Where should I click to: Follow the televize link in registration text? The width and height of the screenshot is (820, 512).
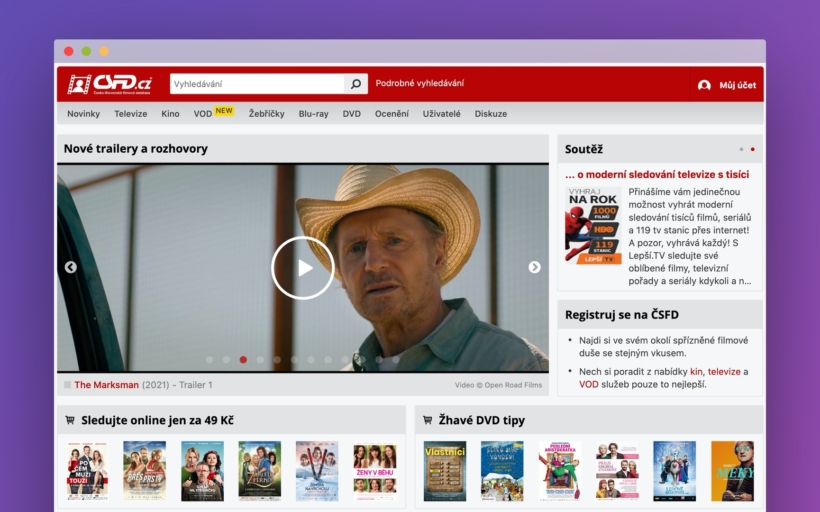point(724,372)
